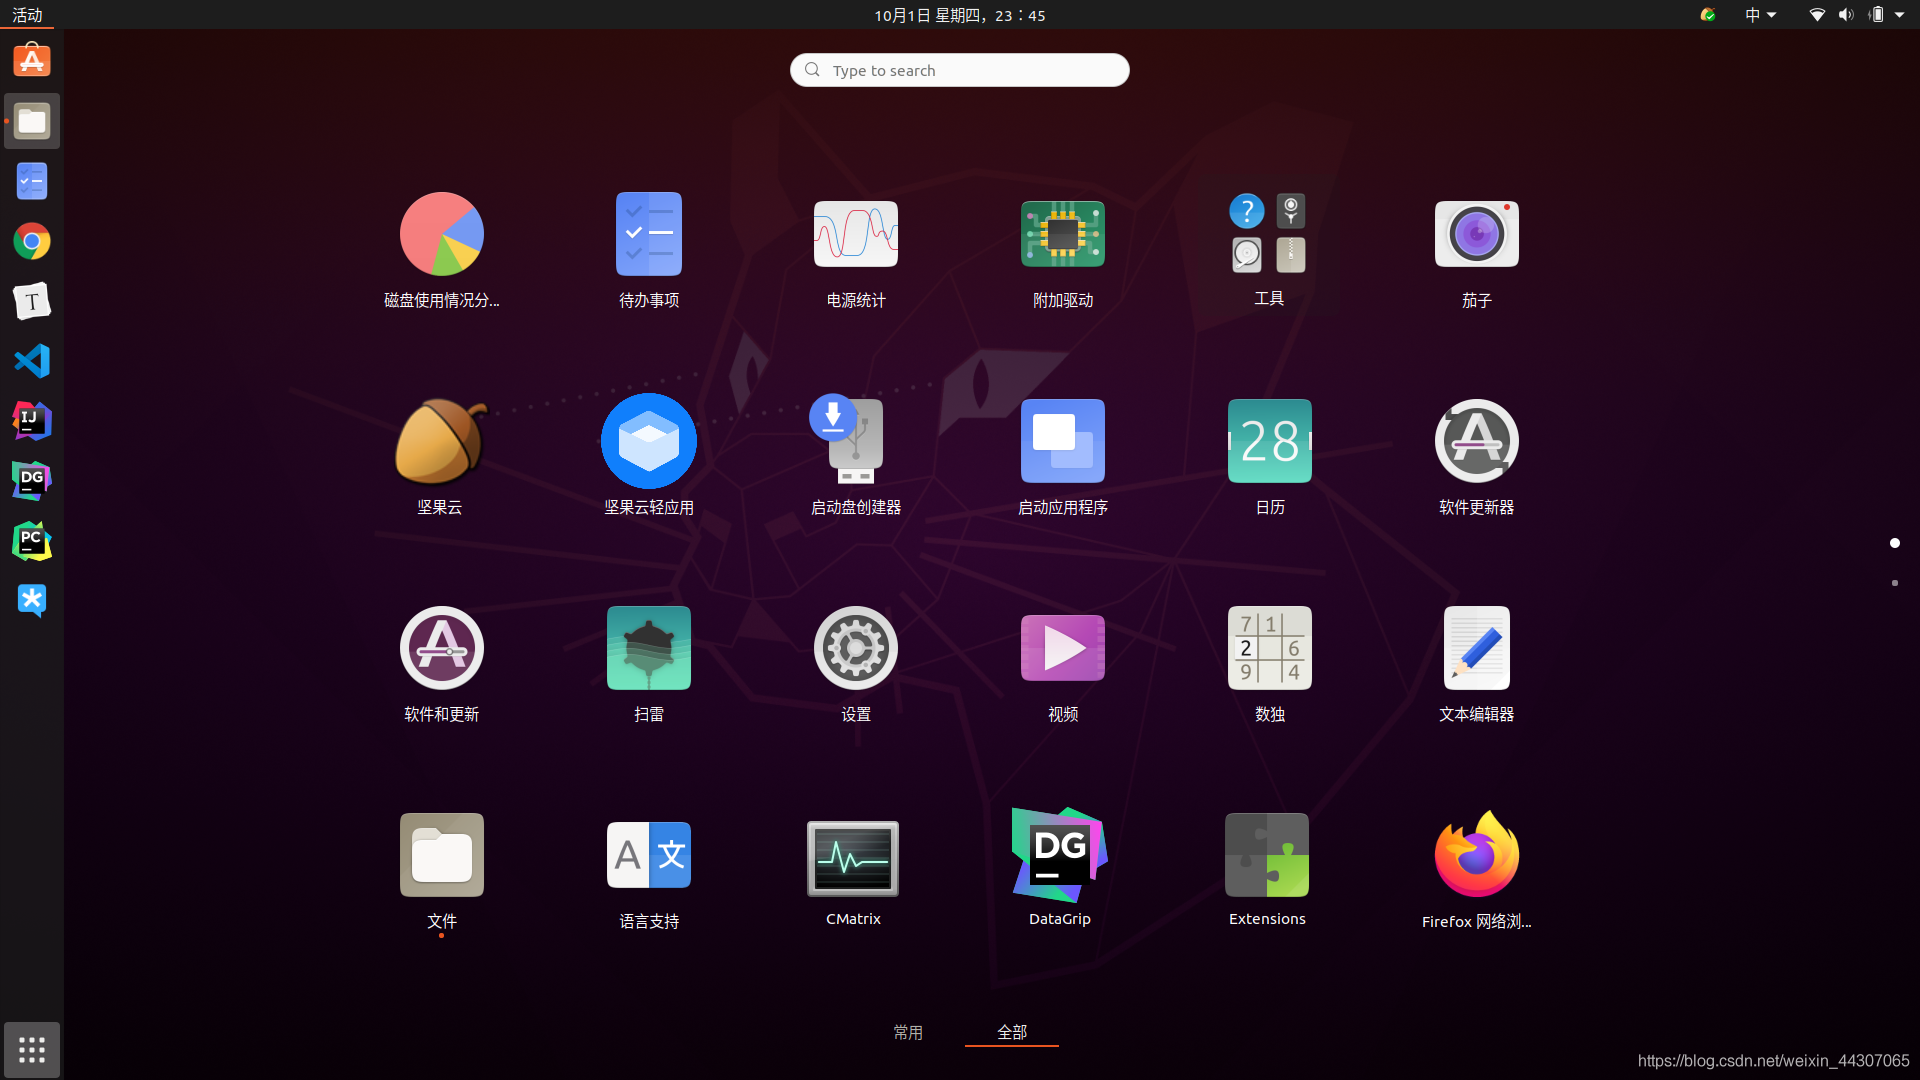This screenshot has width=1920, height=1080.
Task: Launch Visual Studio Code from the dock
Action: pos(32,361)
